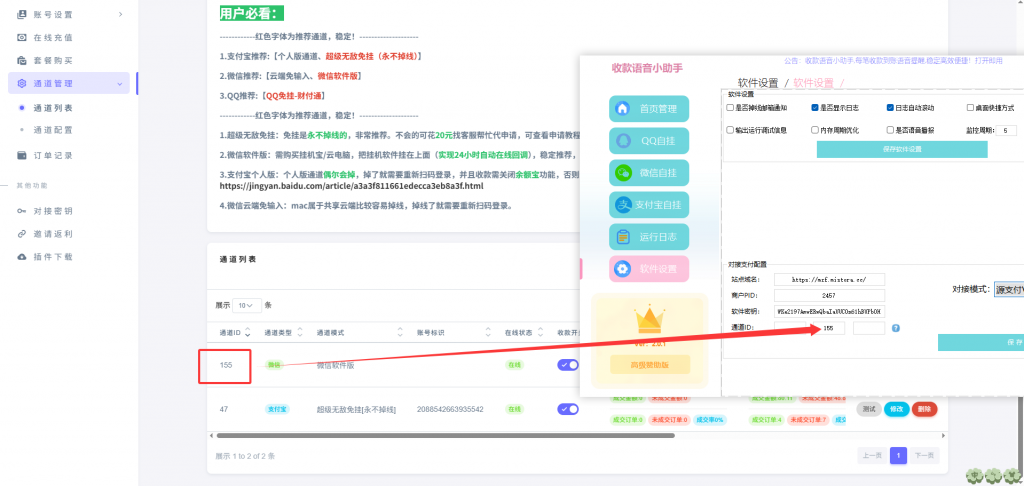Check the 输出运行调试信息 checkbox
1024x486 pixels.
click(x=730, y=130)
